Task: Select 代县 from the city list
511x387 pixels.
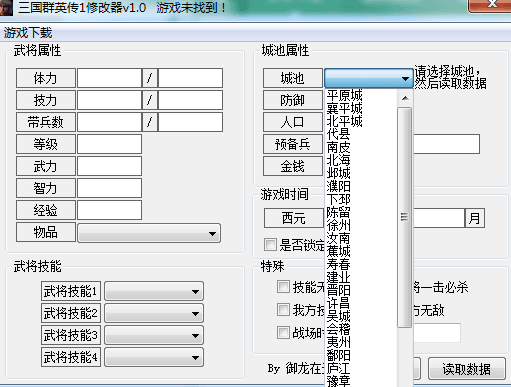Action: click(361, 134)
